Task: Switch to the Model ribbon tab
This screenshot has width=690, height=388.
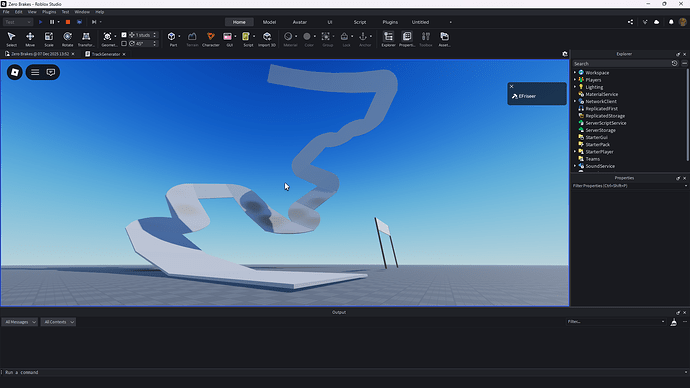Action: 269,22
